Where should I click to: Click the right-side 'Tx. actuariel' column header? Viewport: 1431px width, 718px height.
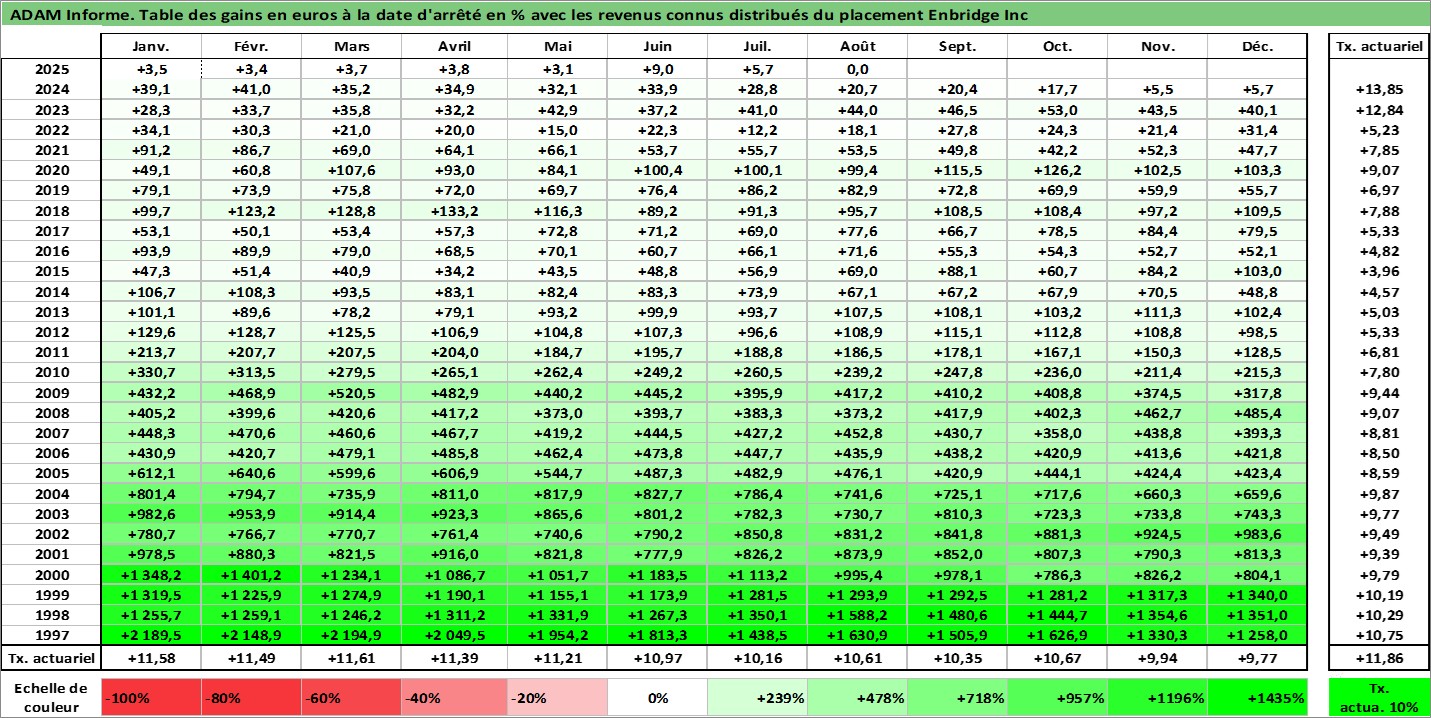[1380, 47]
